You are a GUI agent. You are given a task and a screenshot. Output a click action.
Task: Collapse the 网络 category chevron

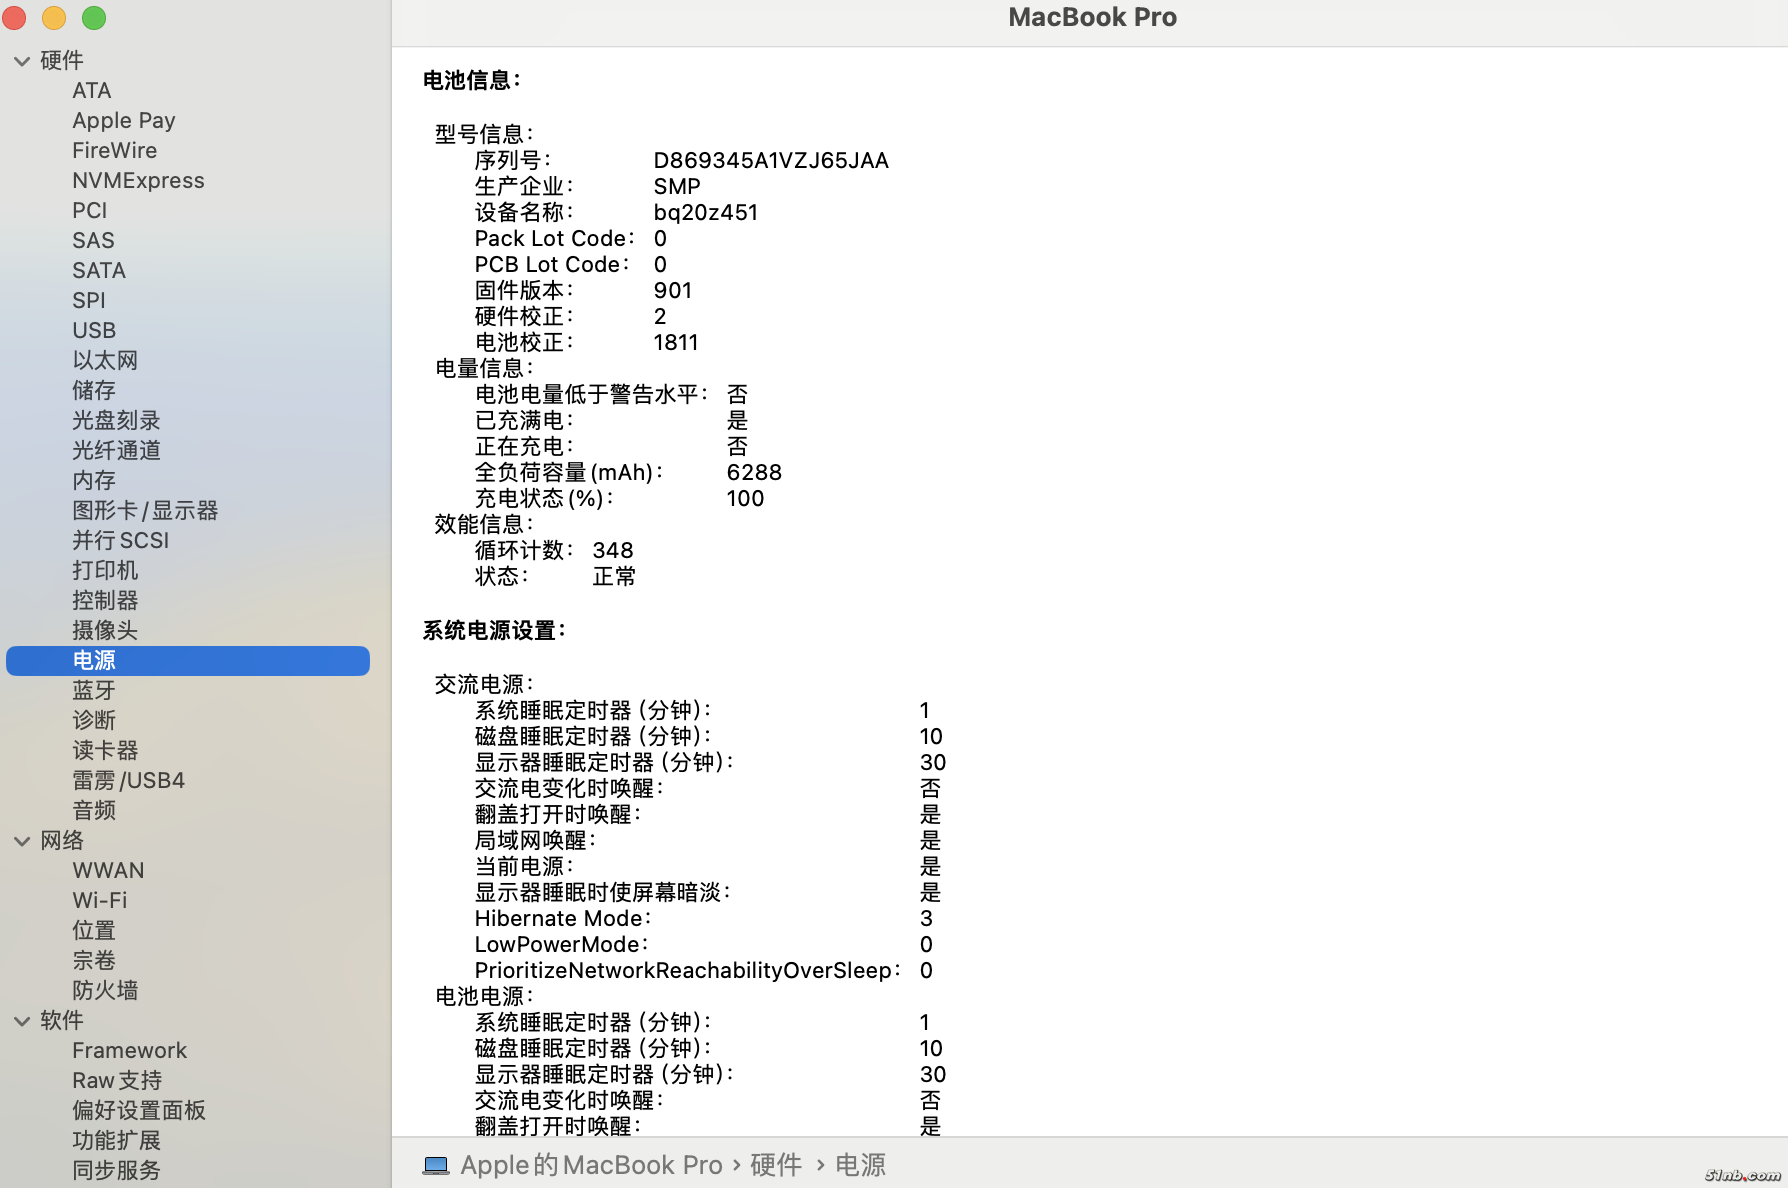pyautogui.click(x=22, y=841)
